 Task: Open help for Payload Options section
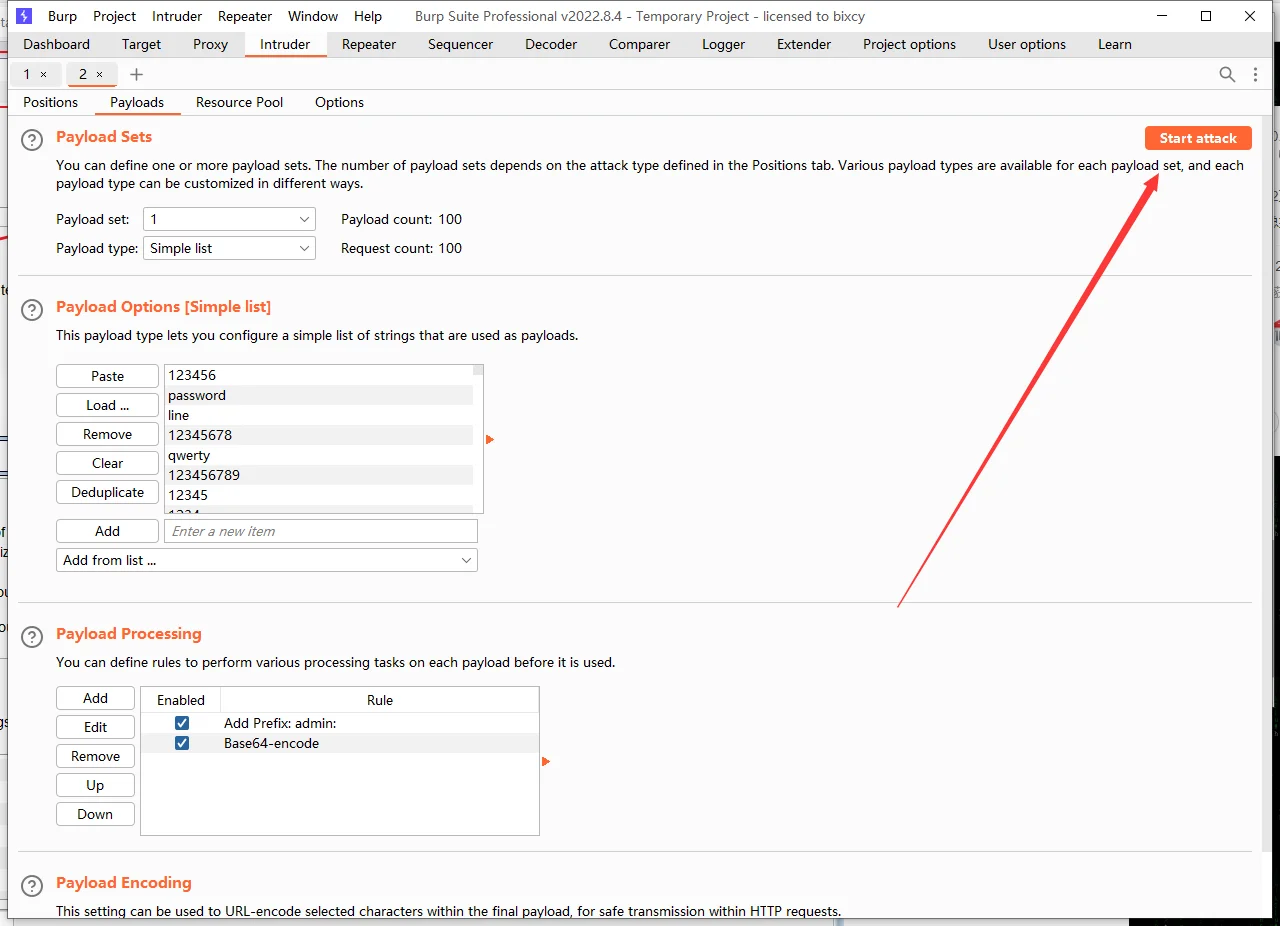[33, 310]
